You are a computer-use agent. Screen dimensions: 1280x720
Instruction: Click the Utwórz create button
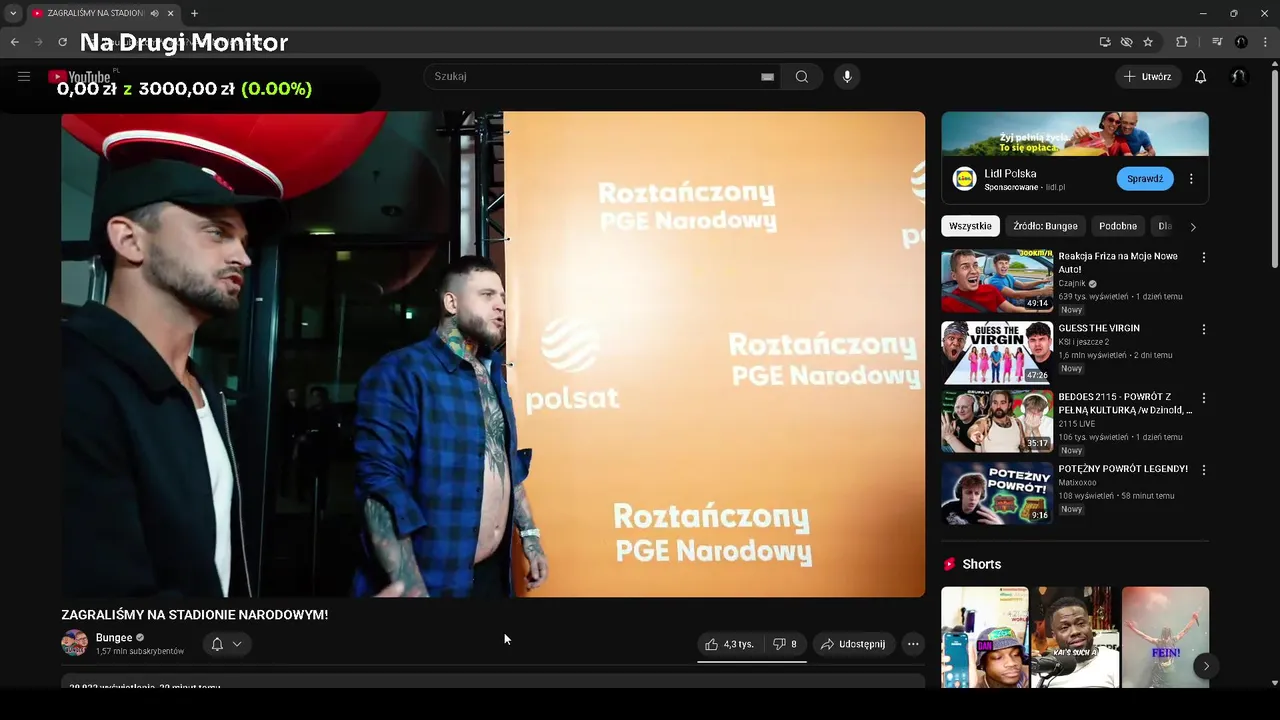(x=1148, y=77)
